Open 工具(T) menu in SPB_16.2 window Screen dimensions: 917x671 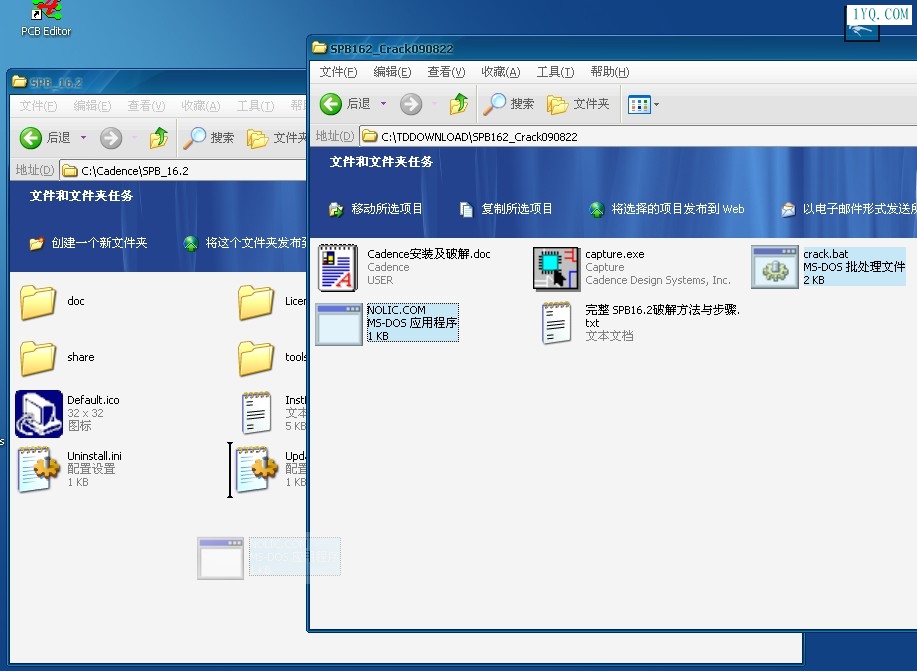pyautogui.click(x=255, y=106)
